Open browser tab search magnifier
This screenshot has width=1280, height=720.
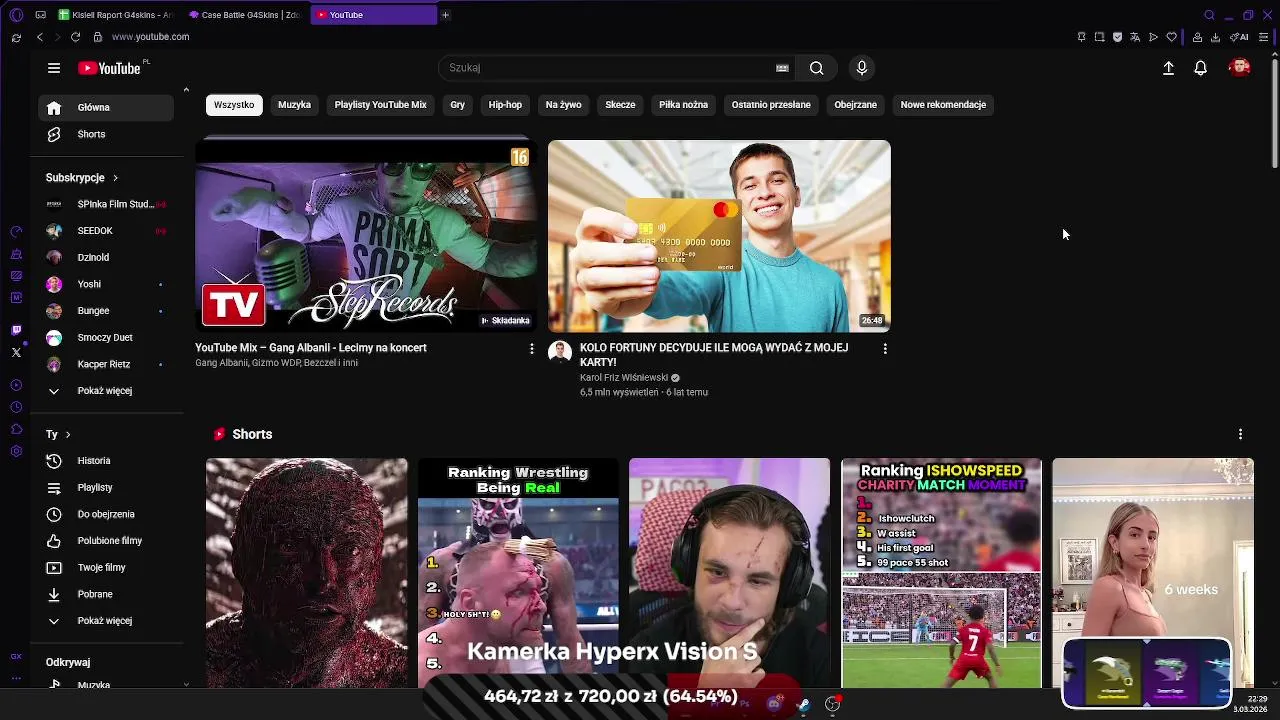[x=1209, y=15]
